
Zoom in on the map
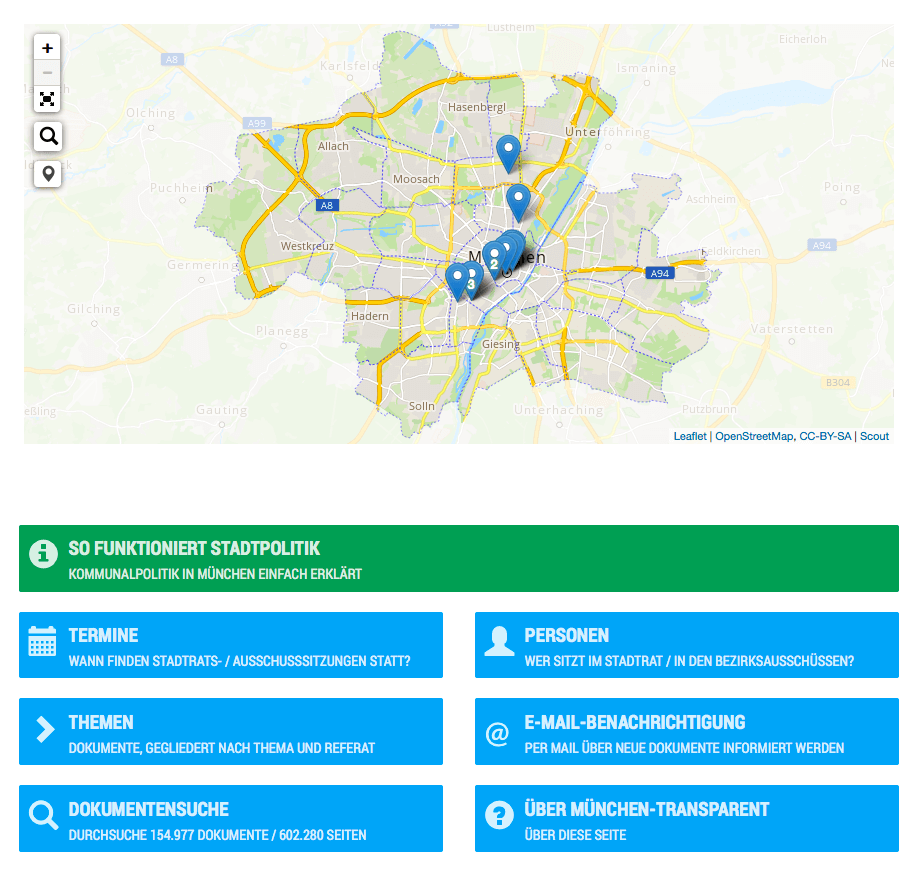point(47,47)
